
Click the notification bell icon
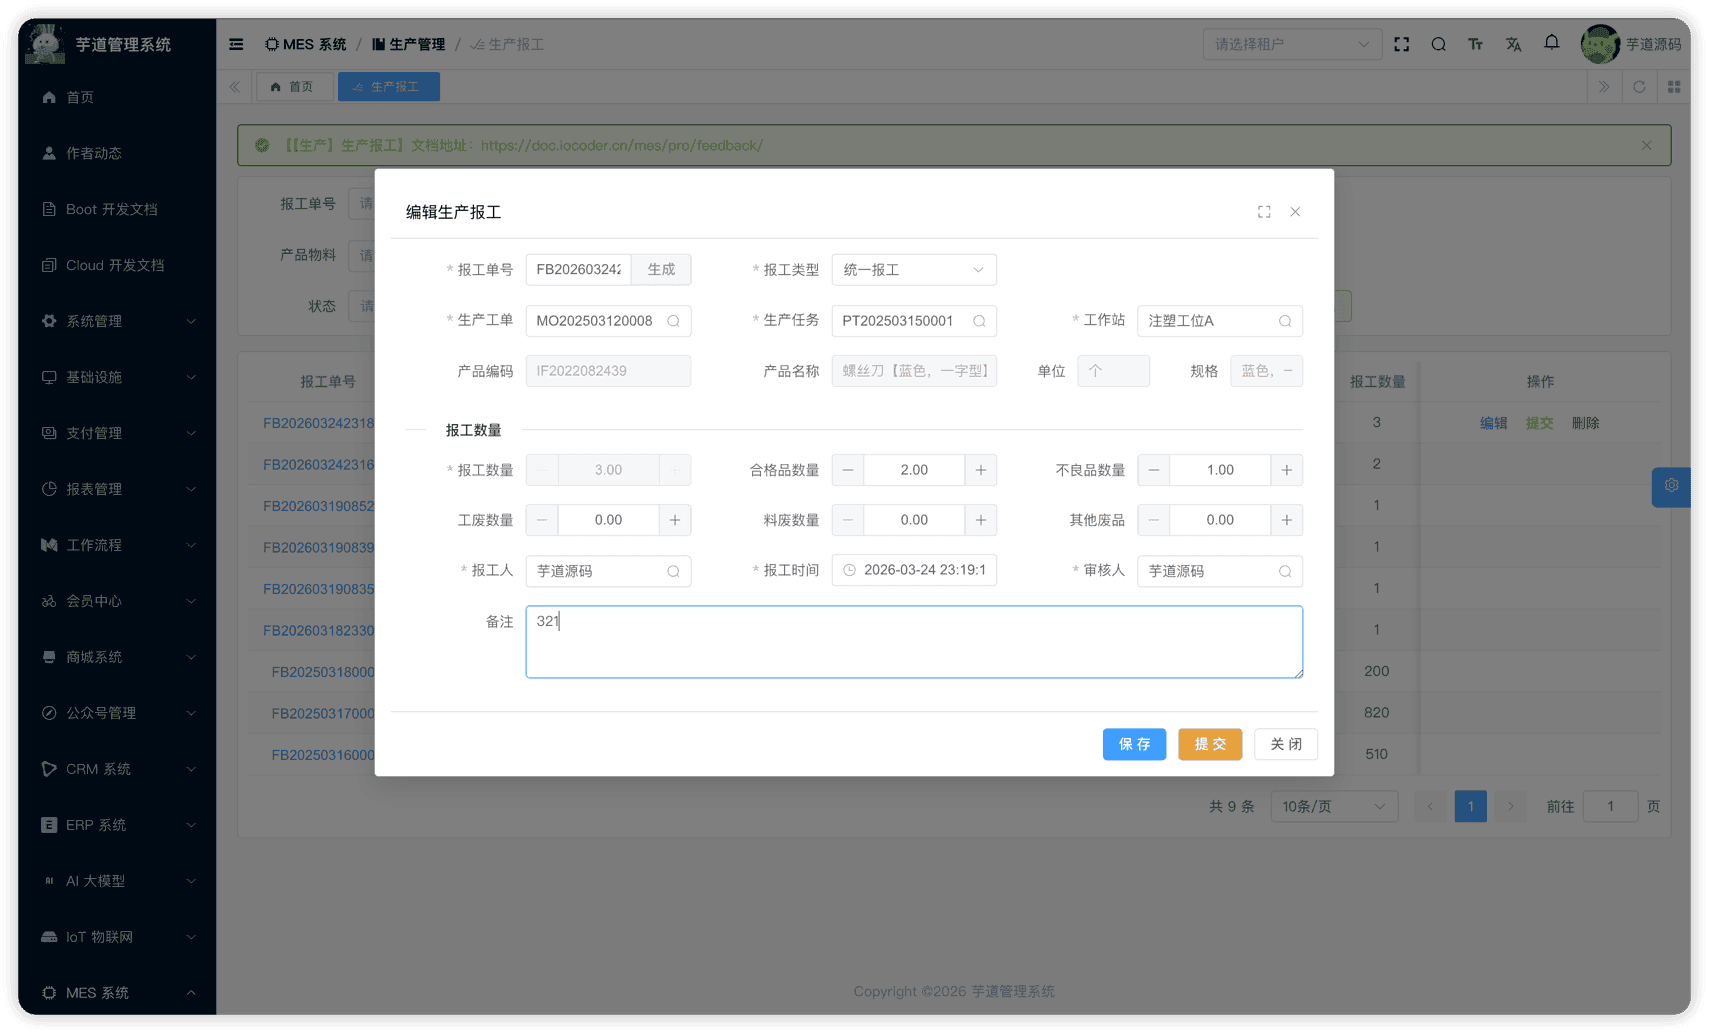click(x=1551, y=43)
